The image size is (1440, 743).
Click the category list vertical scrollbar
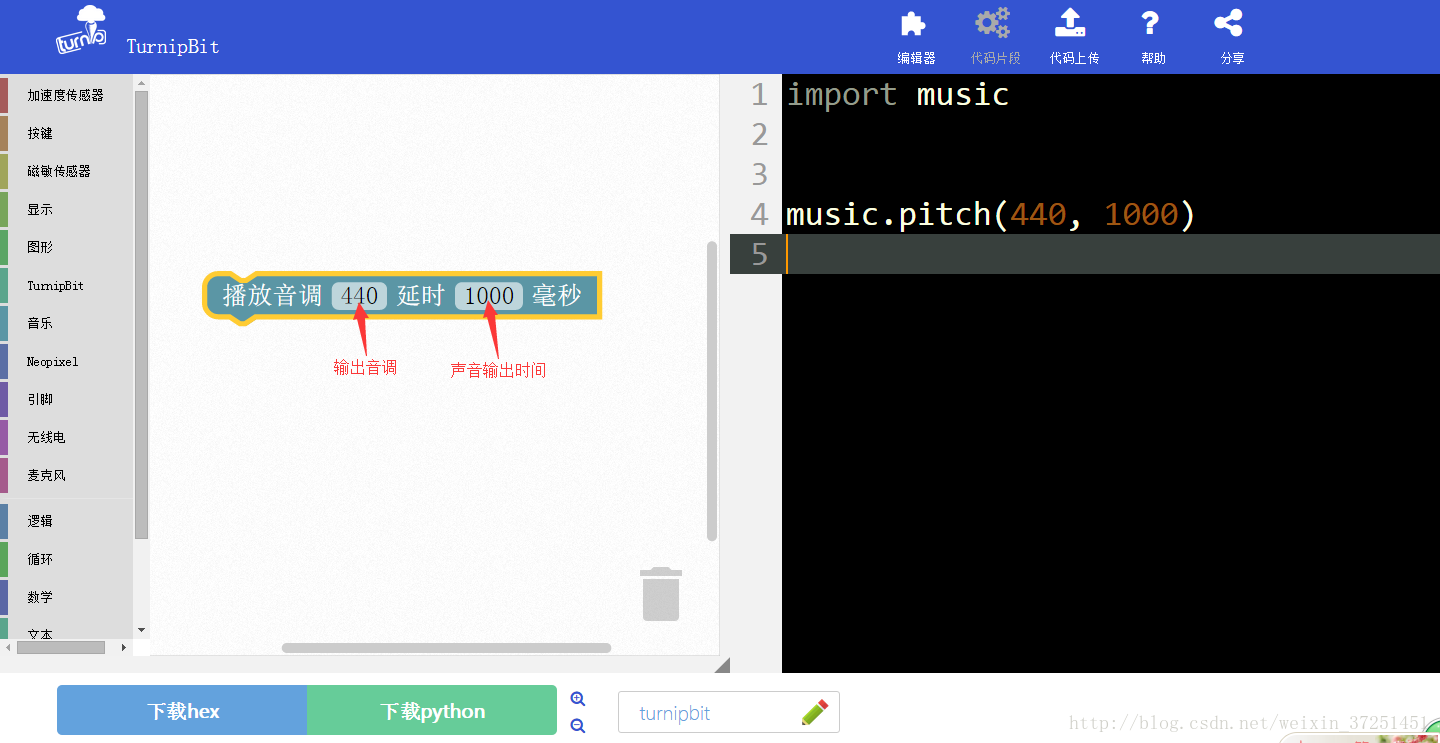click(x=141, y=314)
